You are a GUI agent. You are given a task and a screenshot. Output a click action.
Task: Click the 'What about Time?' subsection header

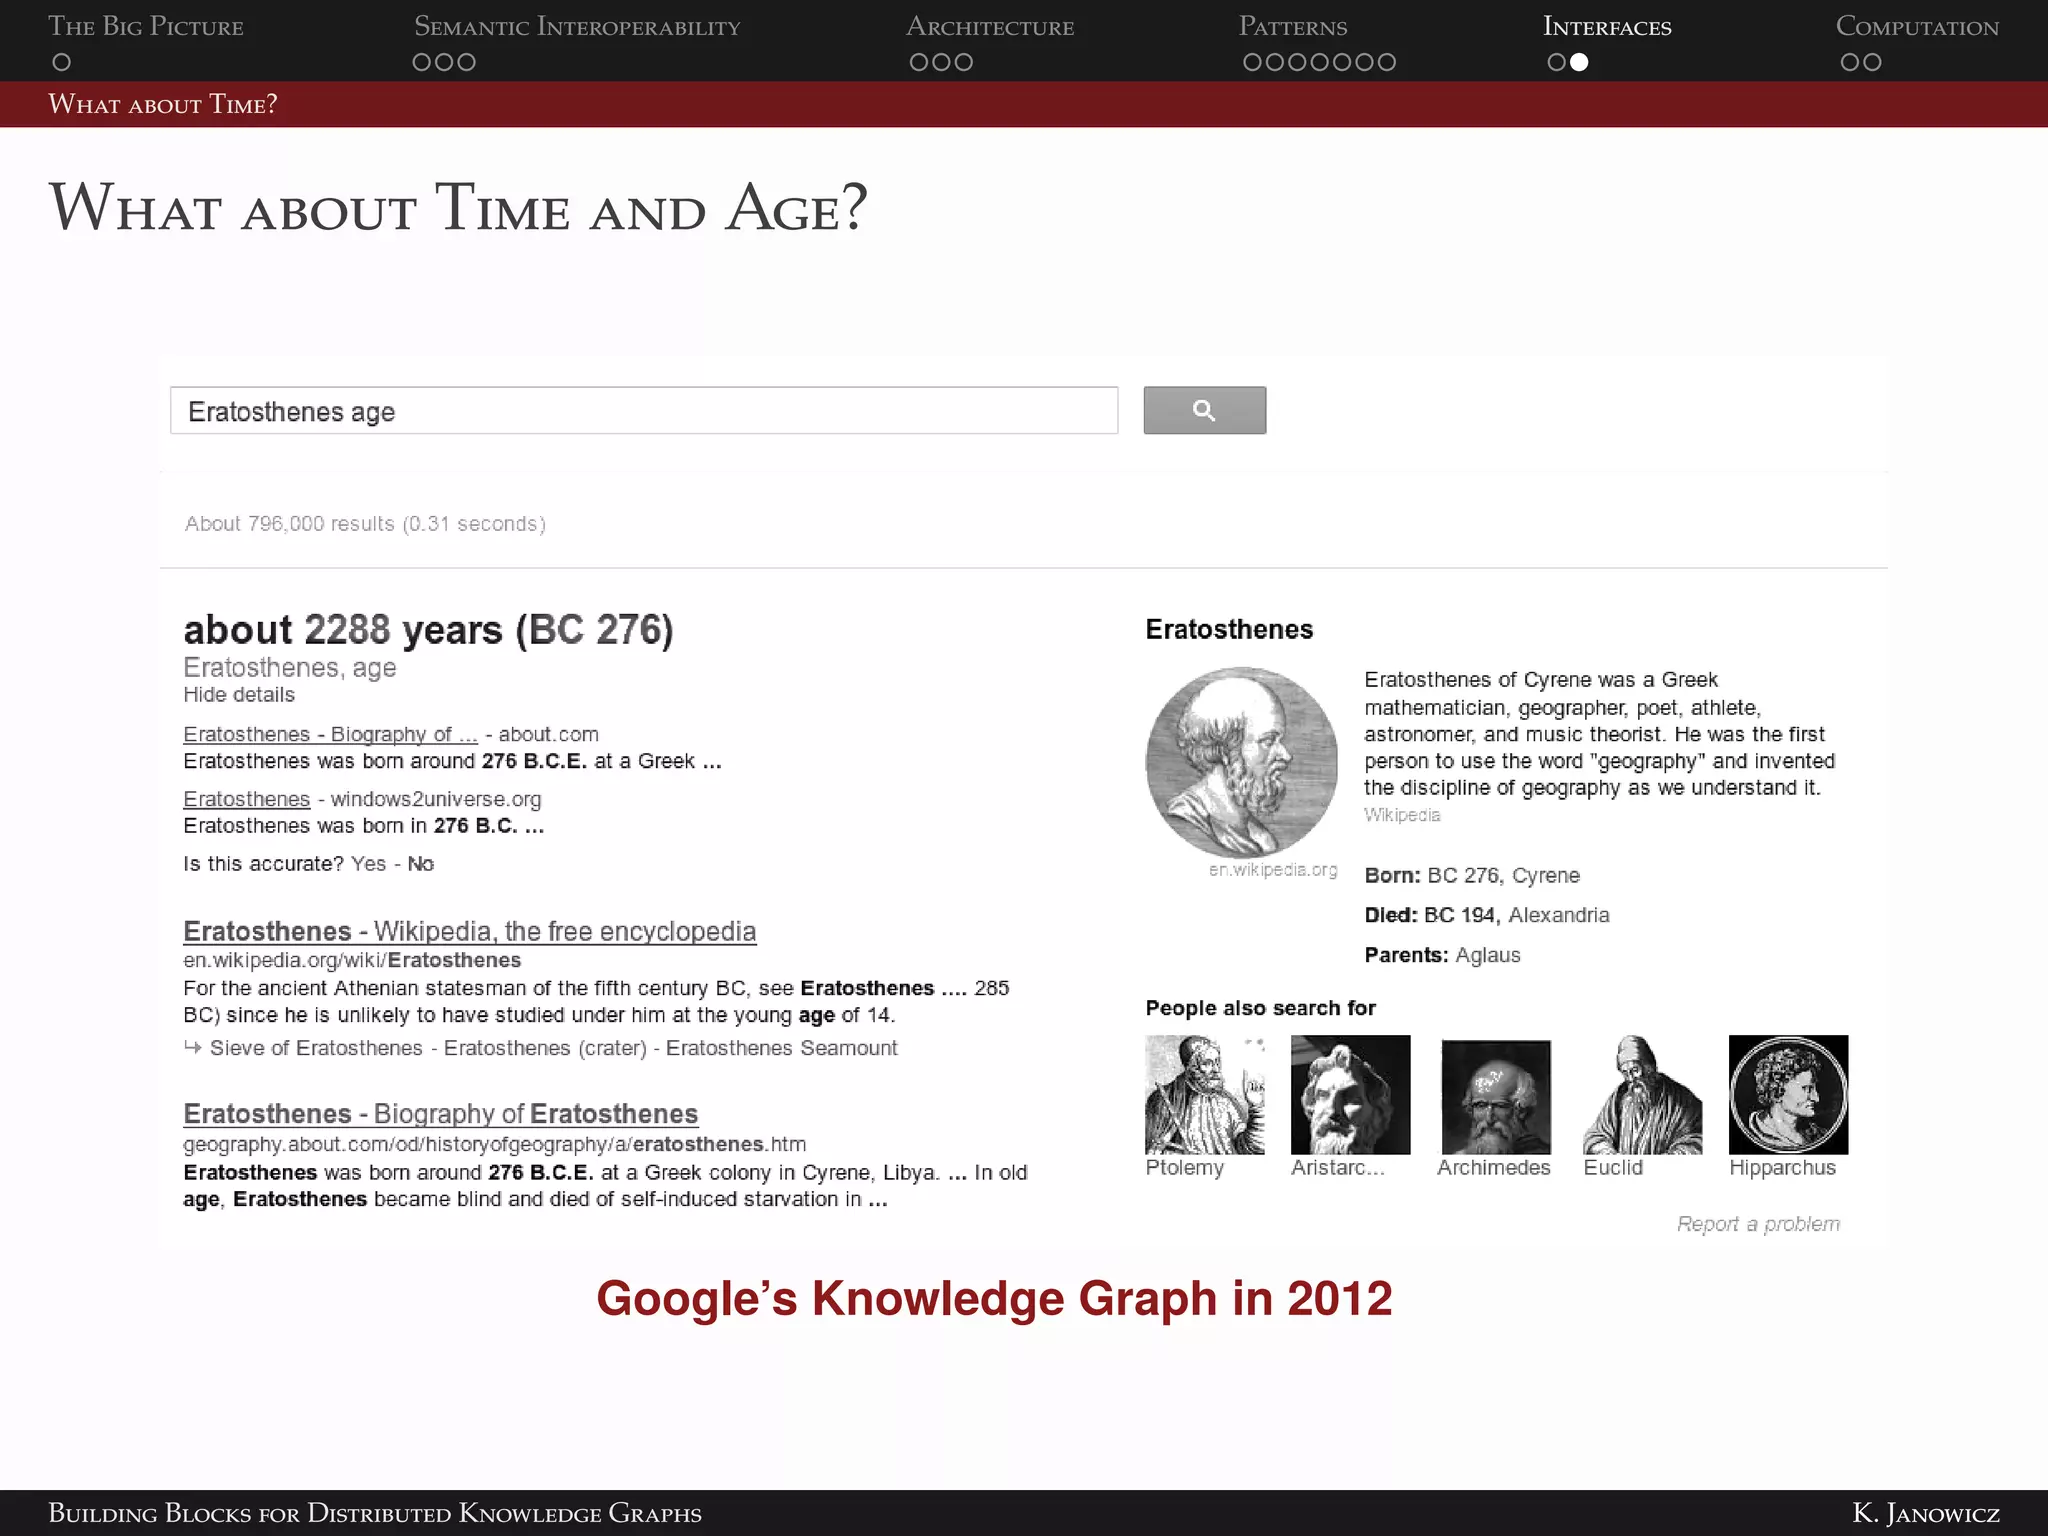pos(163,104)
